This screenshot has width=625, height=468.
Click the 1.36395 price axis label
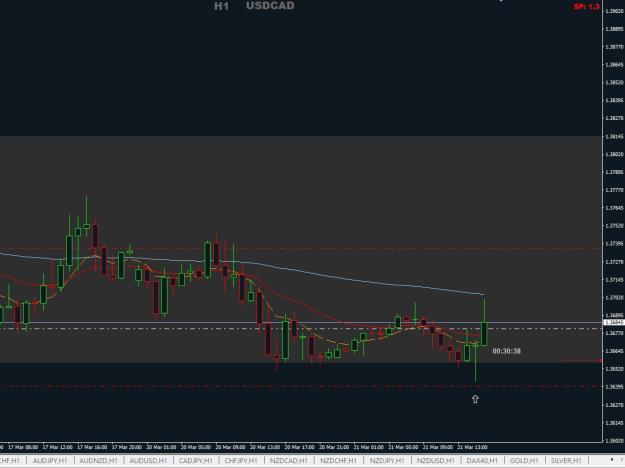point(614,387)
